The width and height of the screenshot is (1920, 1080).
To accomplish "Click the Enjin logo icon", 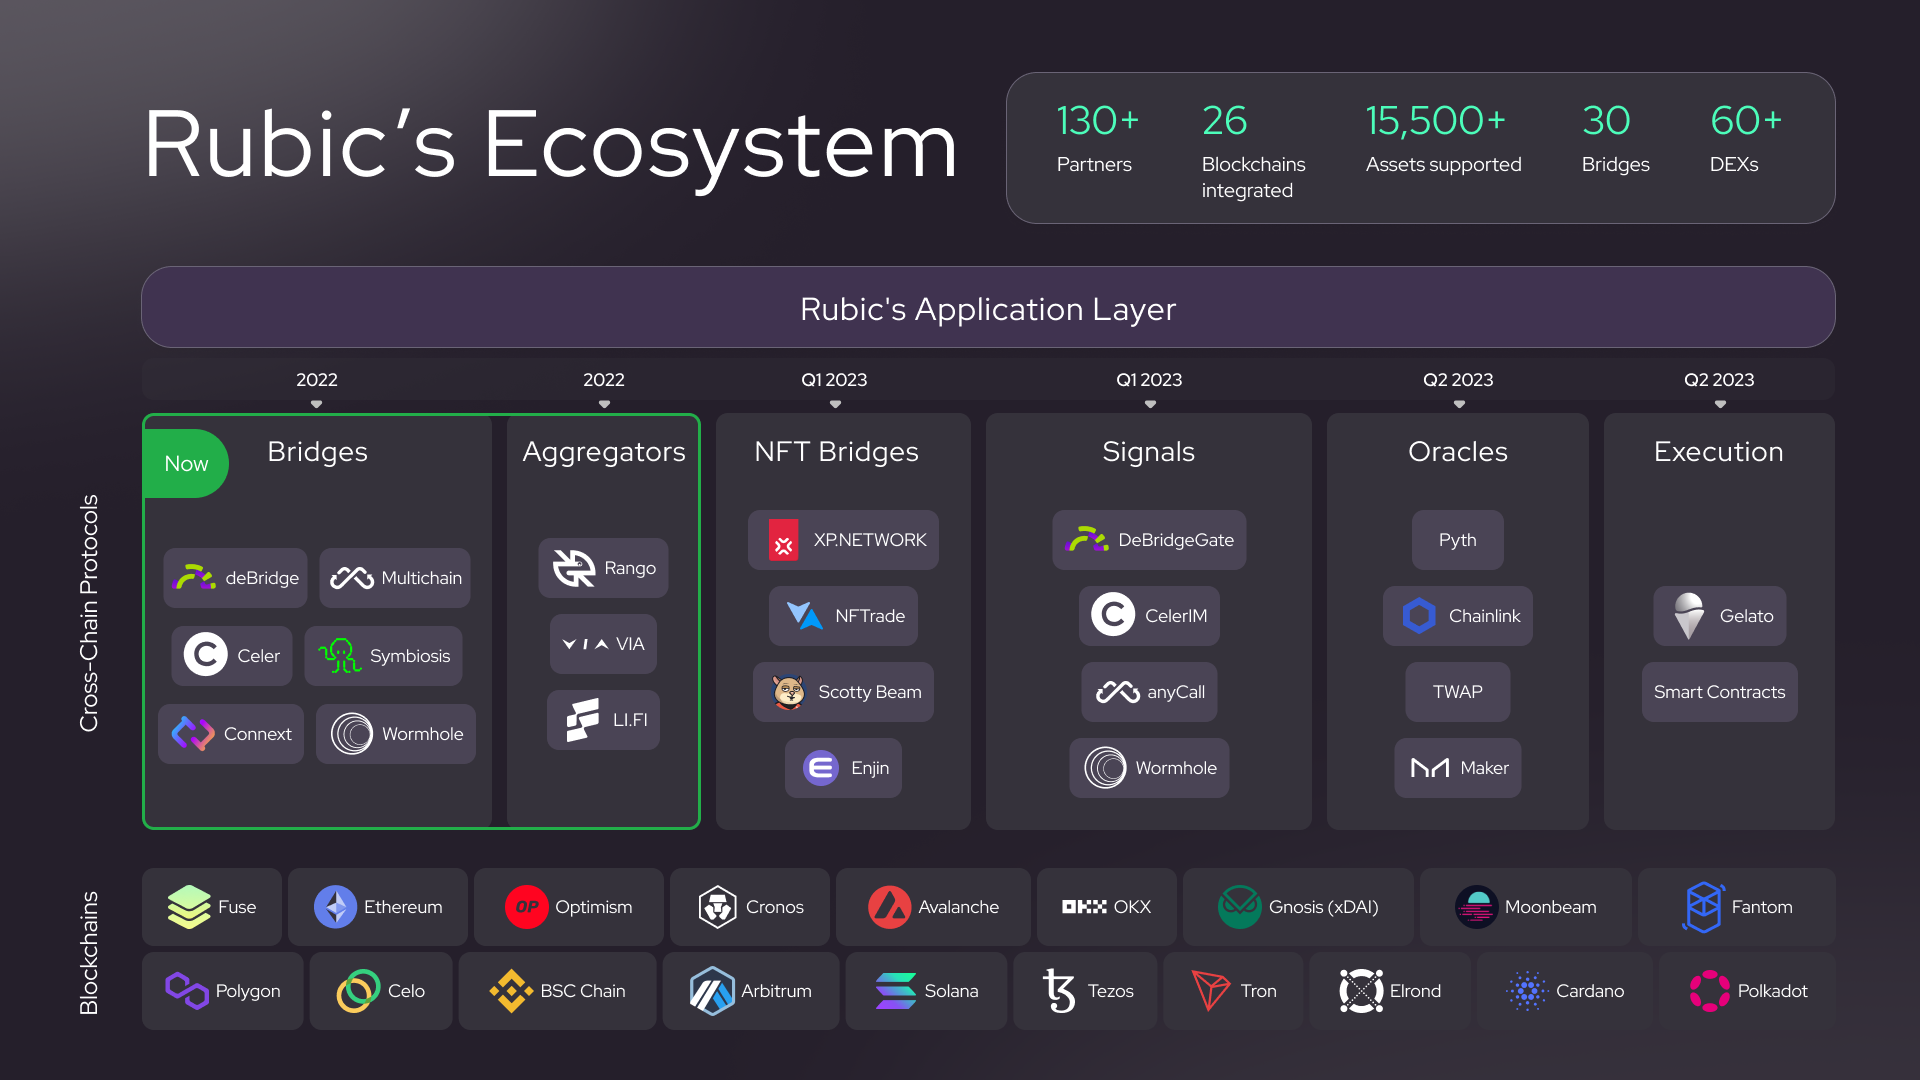I will pos(821,768).
